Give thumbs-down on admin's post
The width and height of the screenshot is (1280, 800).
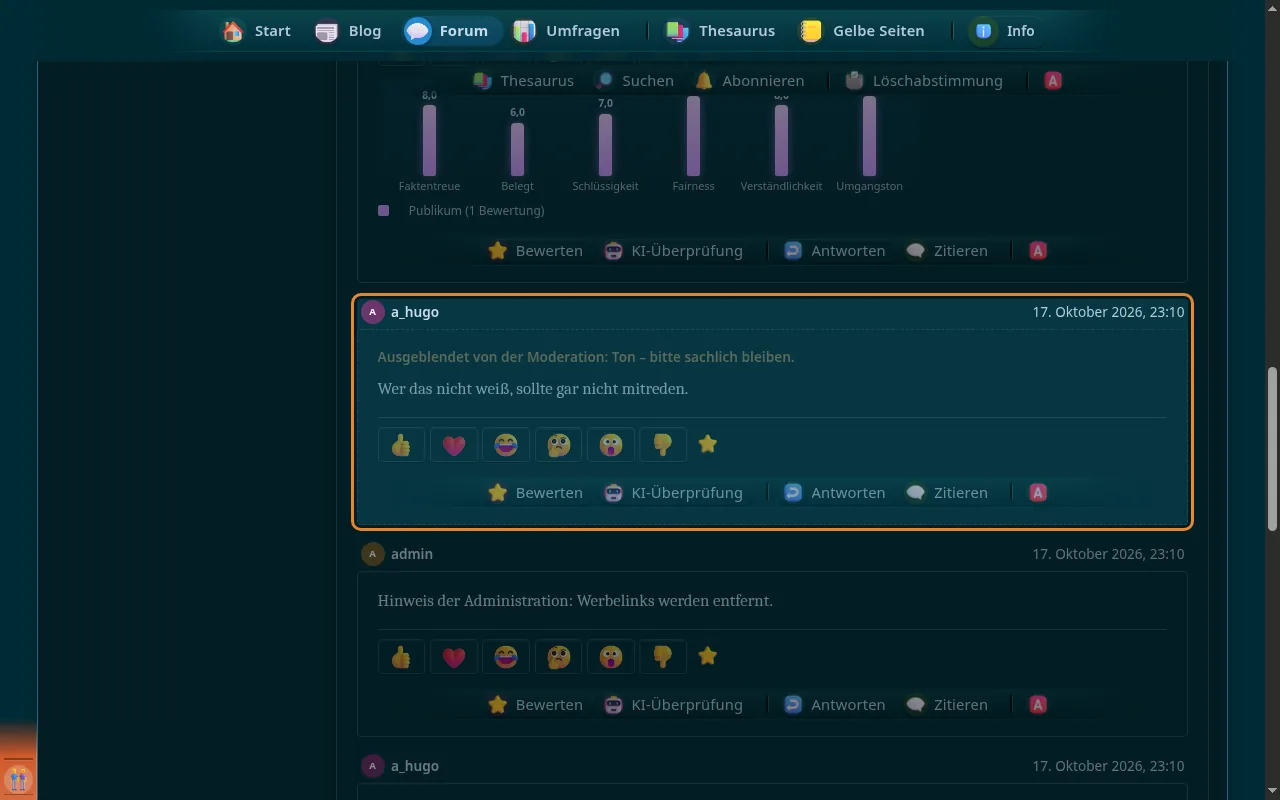pyautogui.click(x=662, y=656)
